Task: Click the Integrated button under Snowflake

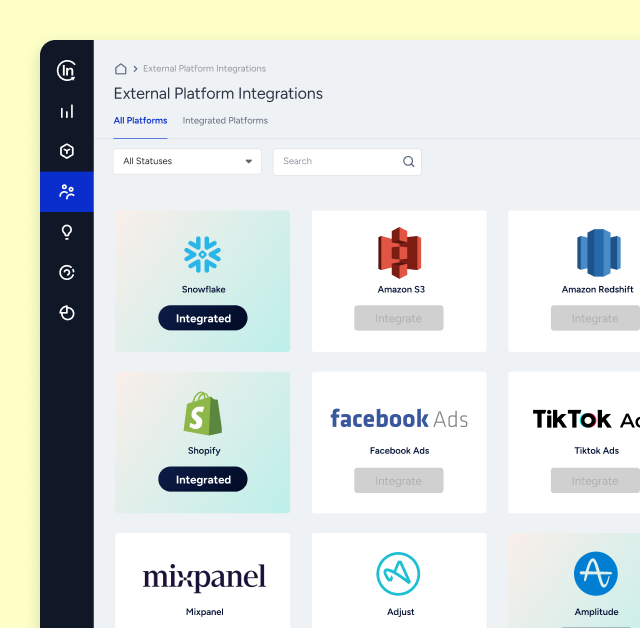Action: 203,319
